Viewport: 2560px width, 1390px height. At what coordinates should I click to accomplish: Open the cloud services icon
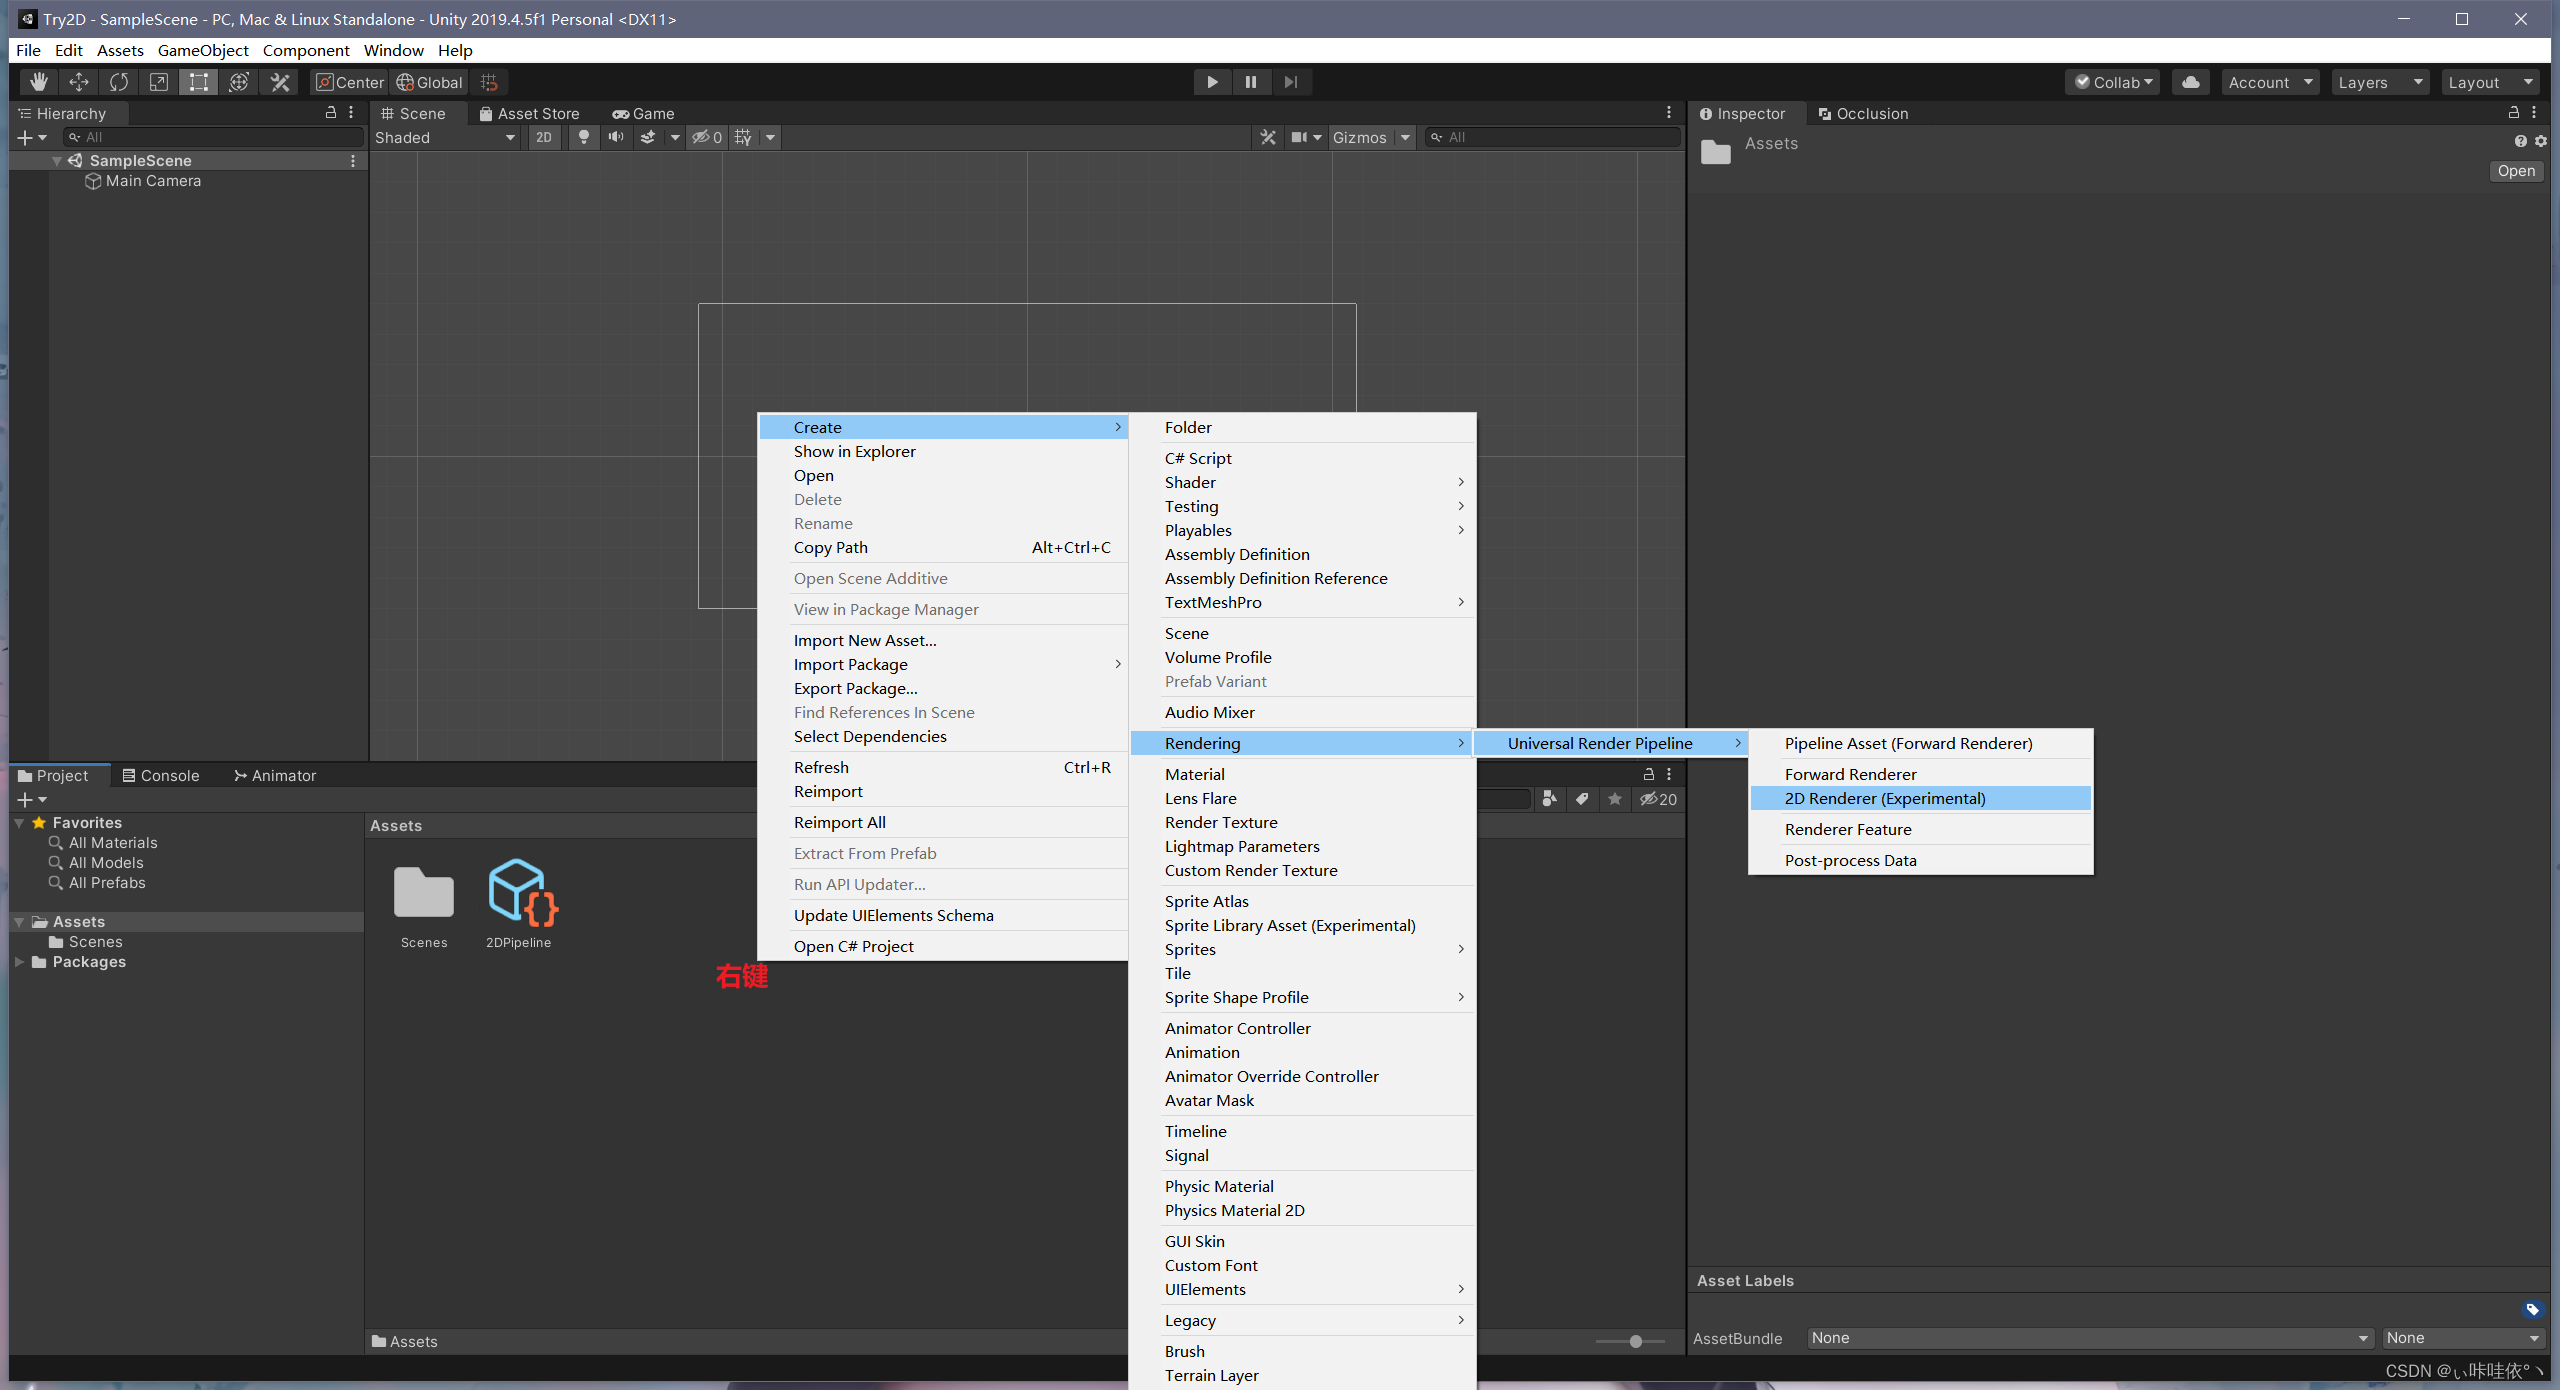[2190, 82]
